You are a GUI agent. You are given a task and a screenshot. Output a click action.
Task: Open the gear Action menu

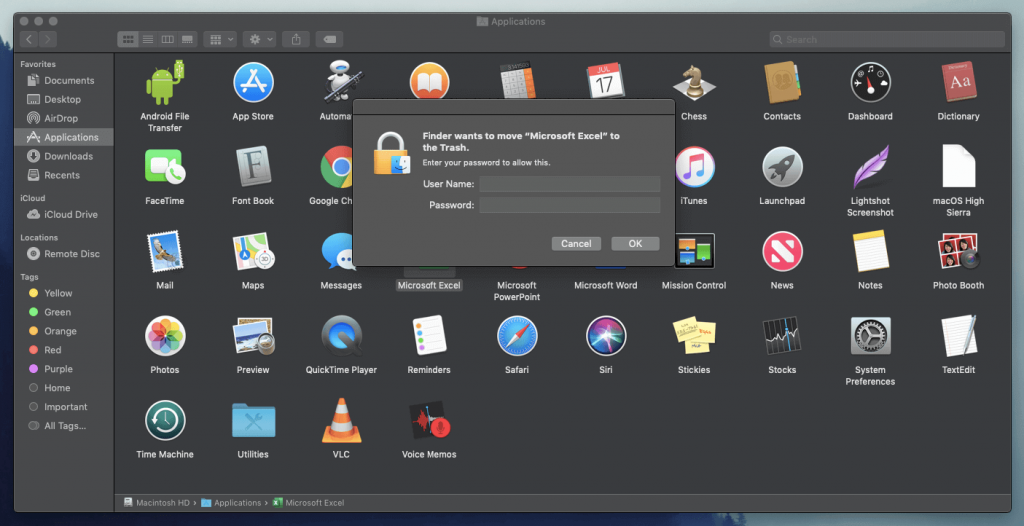(259, 39)
